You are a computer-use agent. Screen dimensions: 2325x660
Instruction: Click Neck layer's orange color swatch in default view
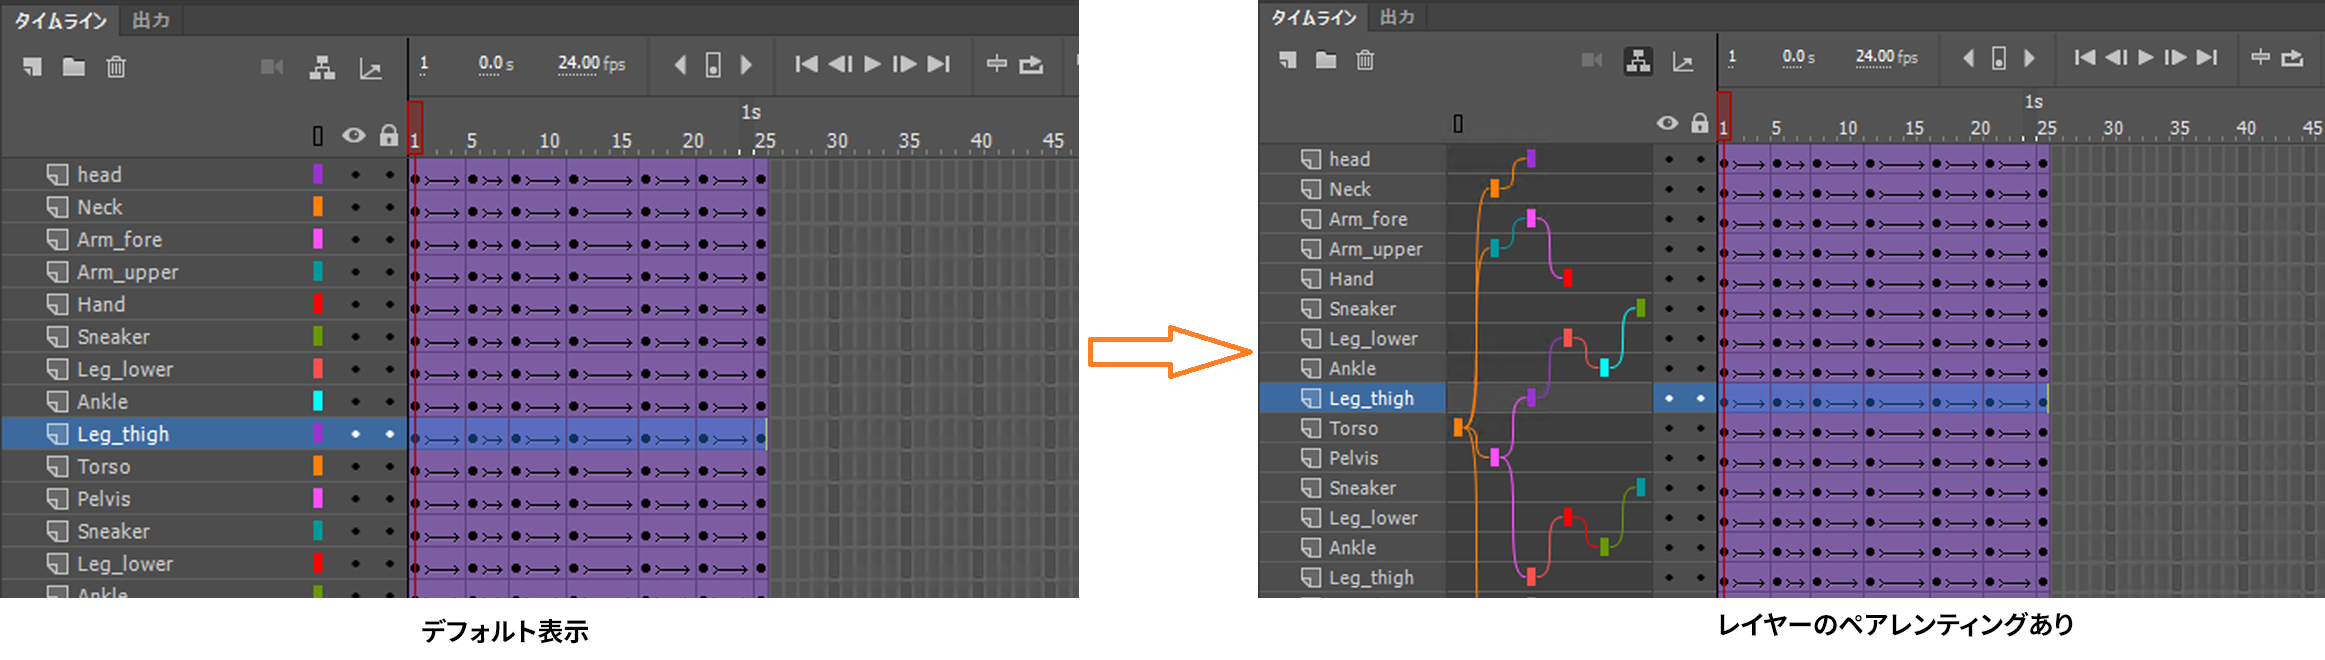click(318, 207)
